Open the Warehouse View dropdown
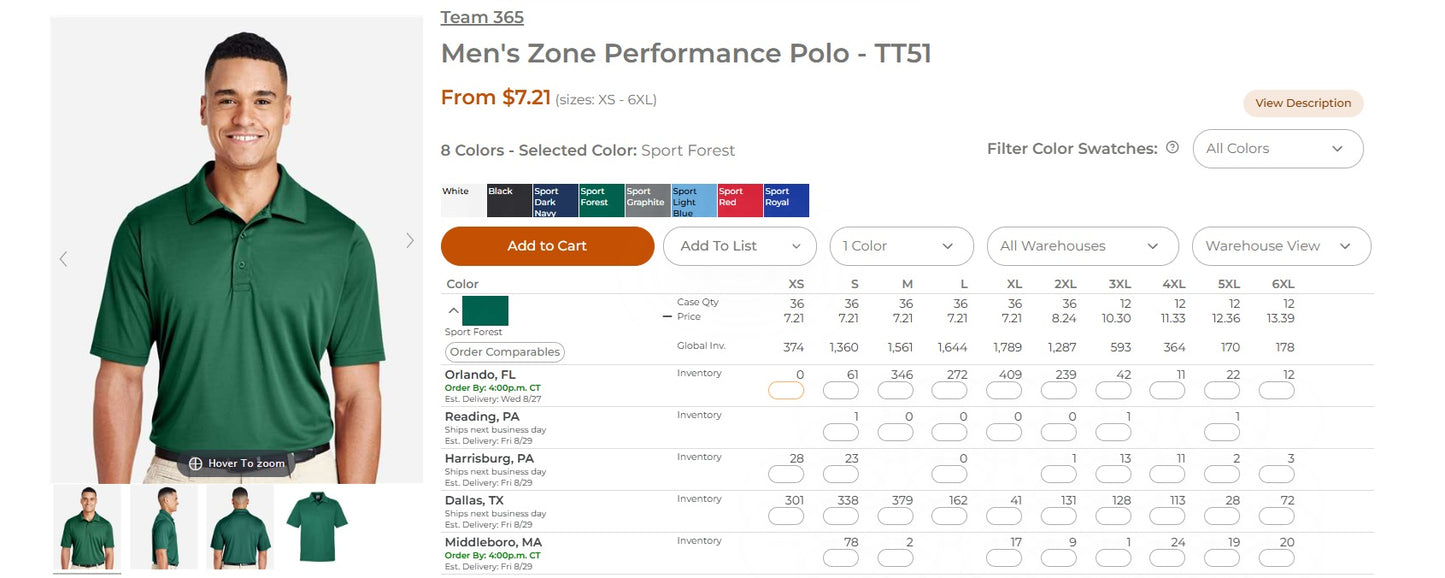Viewport: 1445px width, 578px height. [x=1281, y=246]
